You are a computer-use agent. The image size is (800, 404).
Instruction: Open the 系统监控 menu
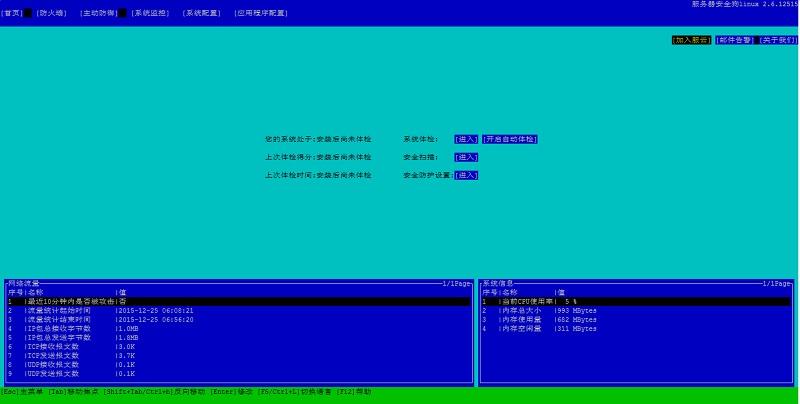click(150, 13)
